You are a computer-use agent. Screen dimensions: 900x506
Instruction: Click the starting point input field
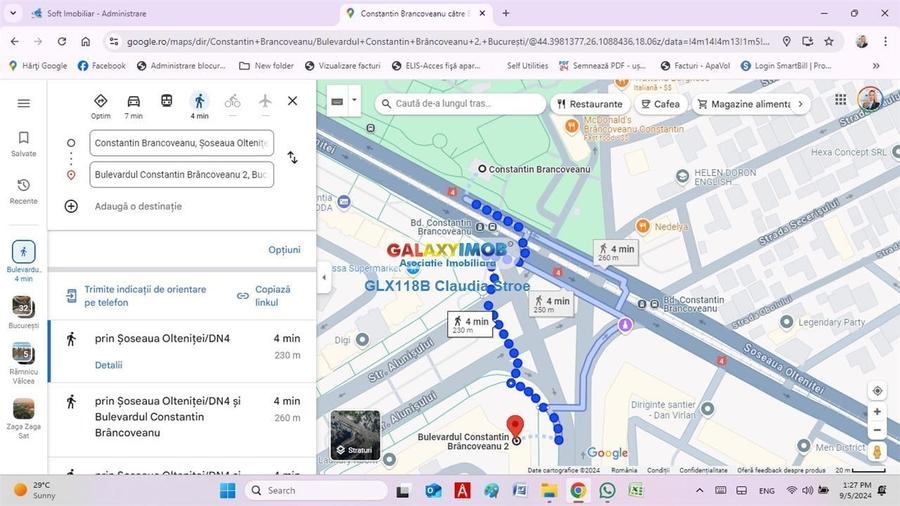coord(181,143)
